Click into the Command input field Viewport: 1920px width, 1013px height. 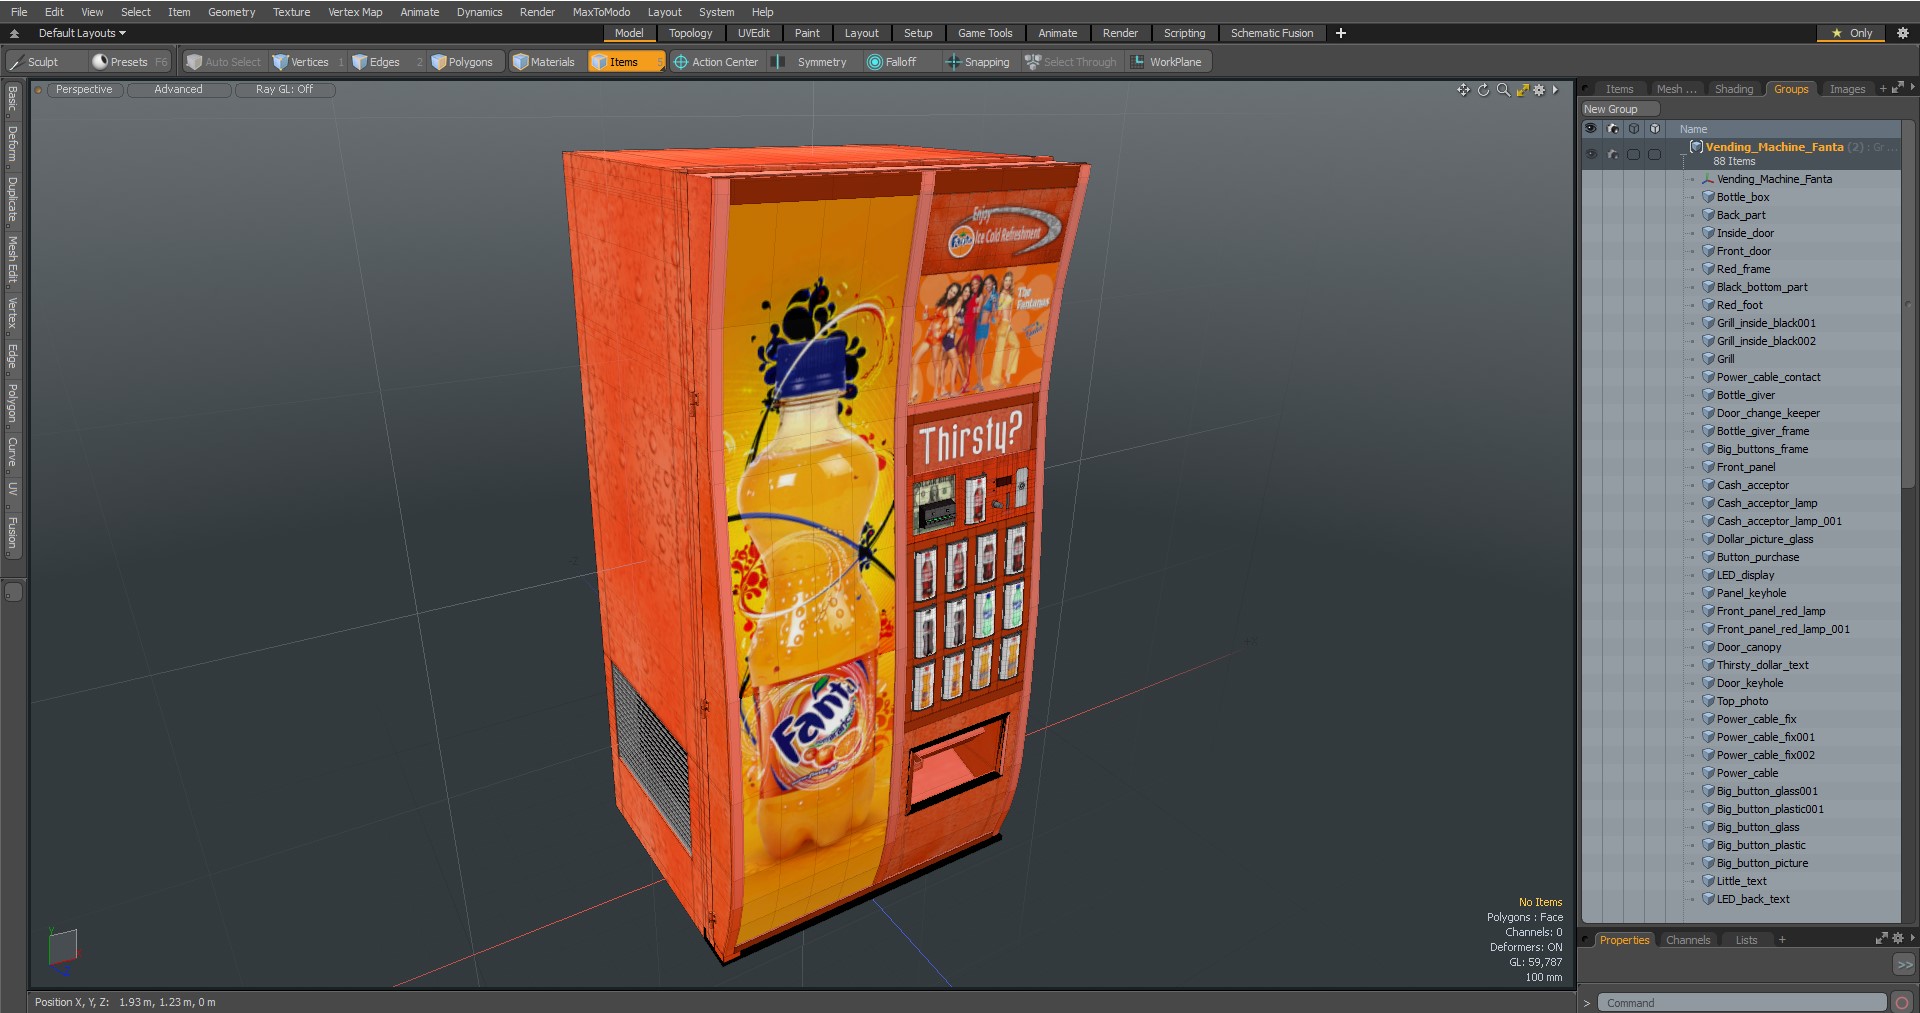(x=1741, y=1002)
